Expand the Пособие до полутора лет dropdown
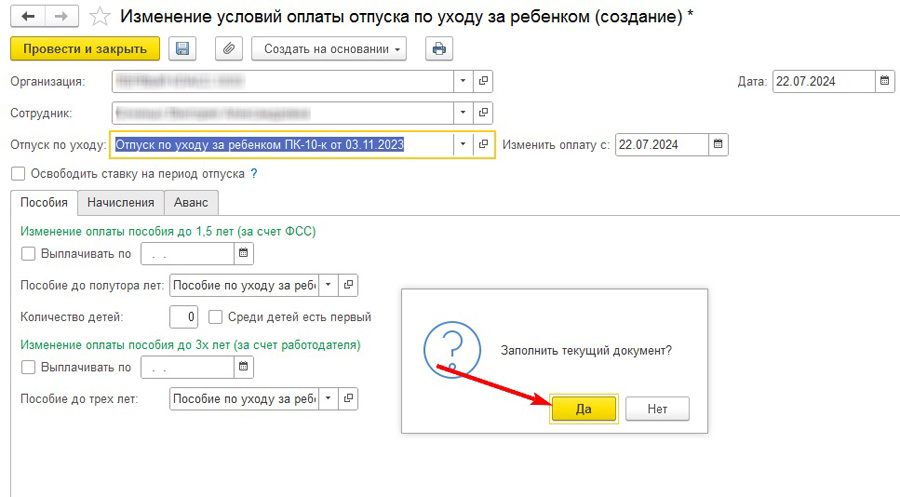 coord(328,285)
